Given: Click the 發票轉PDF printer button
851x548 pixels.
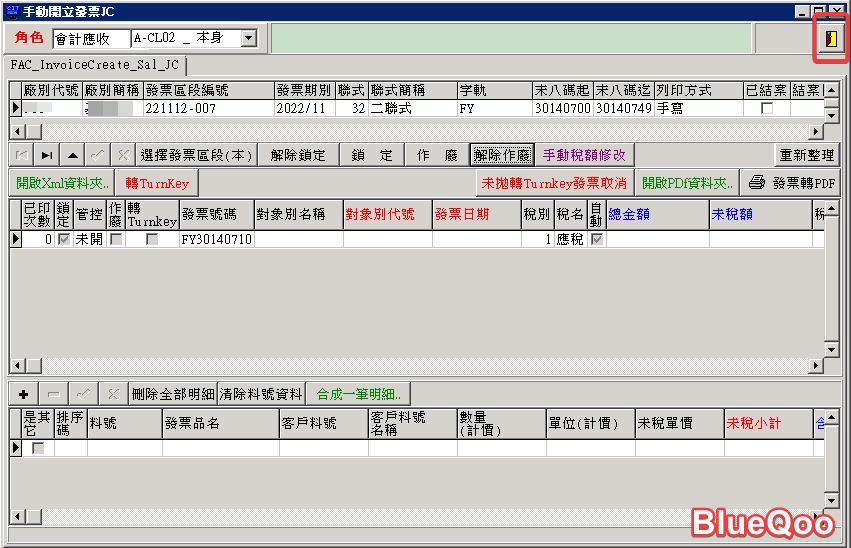Looking at the screenshot, I should [792, 183].
